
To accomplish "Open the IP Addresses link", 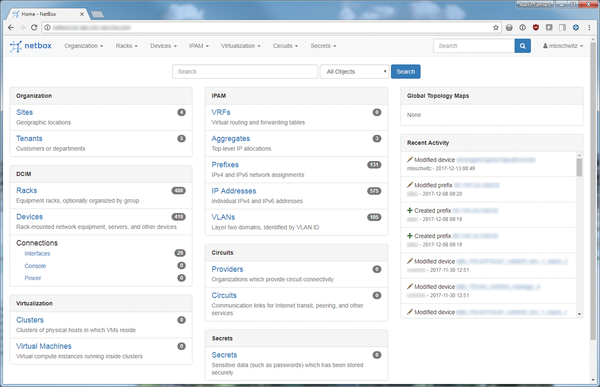I will coord(234,191).
